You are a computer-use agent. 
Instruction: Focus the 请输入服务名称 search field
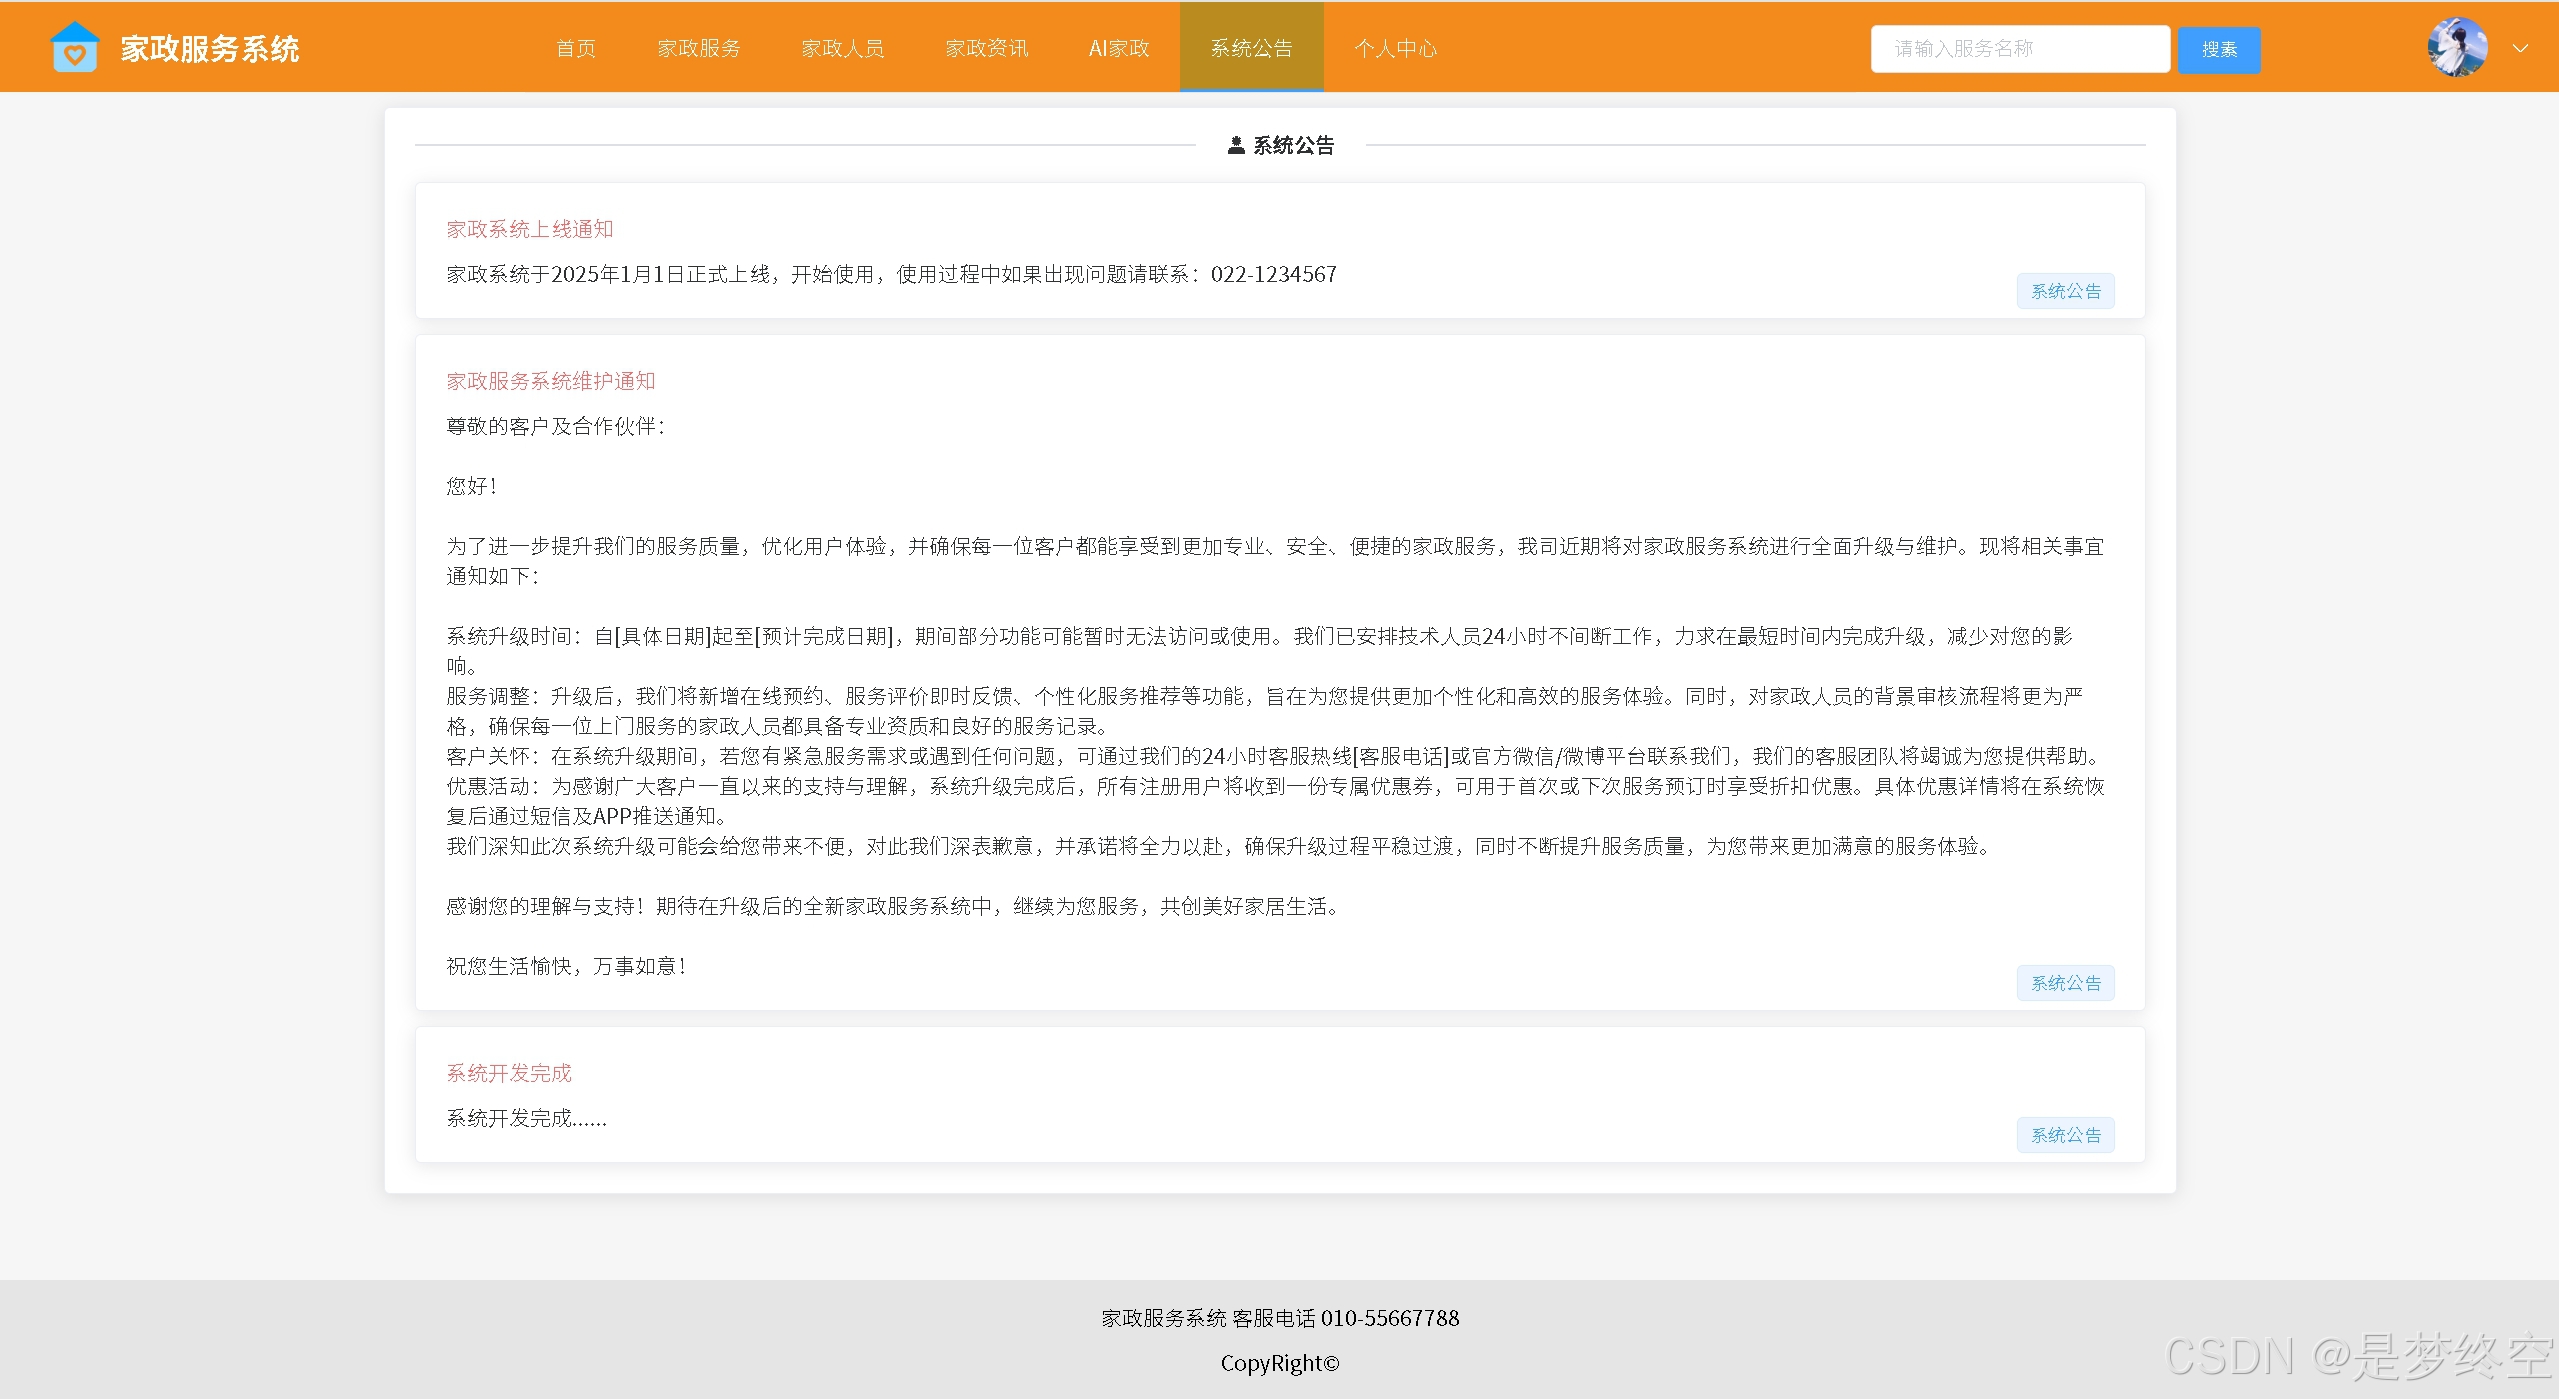(2019, 49)
